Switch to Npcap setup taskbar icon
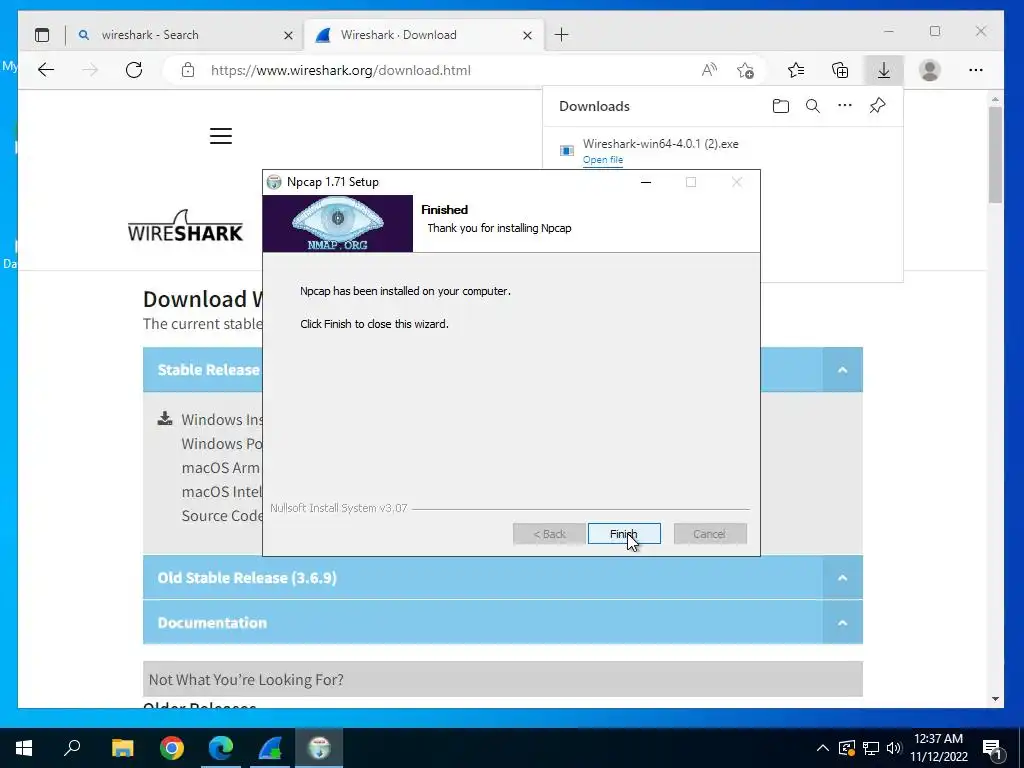The height and width of the screenshot is (768, 1024). pyautogui.click(x=319, y=748)
